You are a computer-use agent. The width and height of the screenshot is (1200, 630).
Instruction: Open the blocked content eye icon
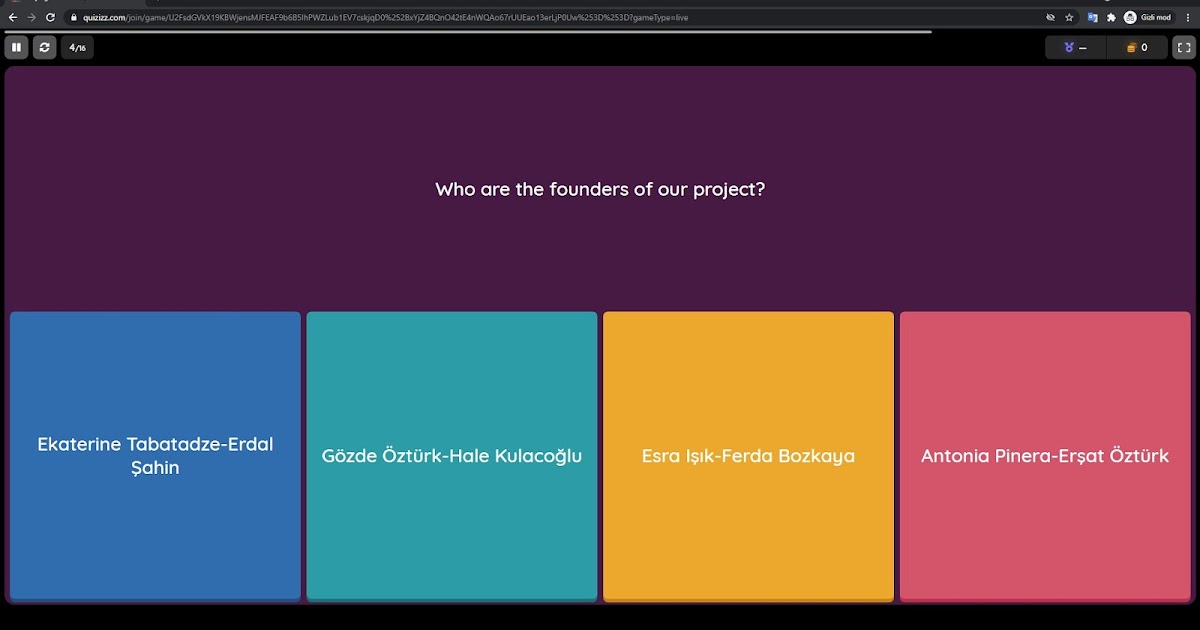coord(1050,17)
